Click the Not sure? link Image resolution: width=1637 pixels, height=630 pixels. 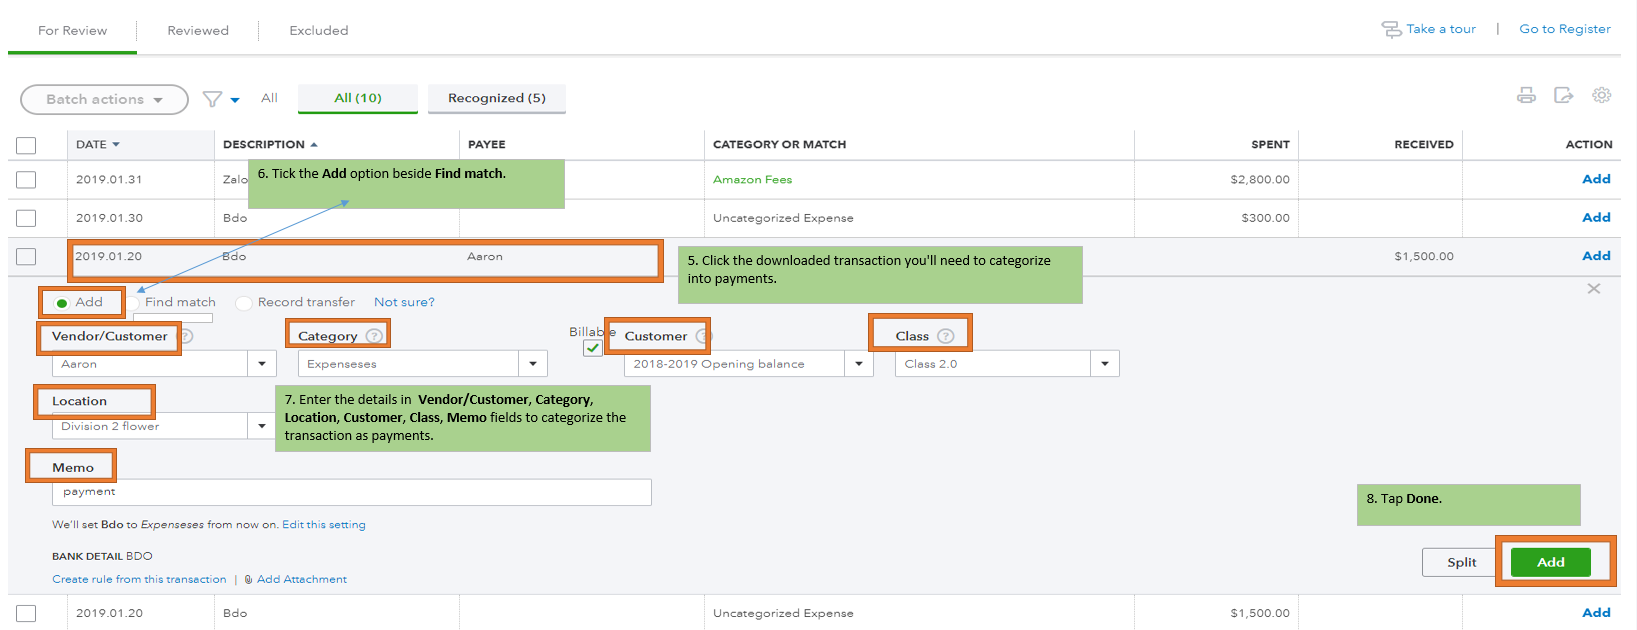tap(404, 302)
